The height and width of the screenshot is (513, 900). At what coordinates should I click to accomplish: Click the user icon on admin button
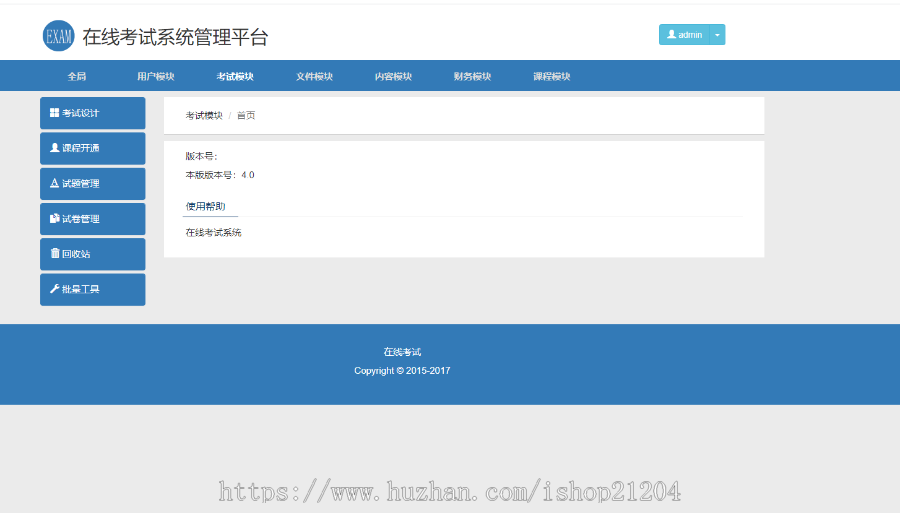[671, 34]
